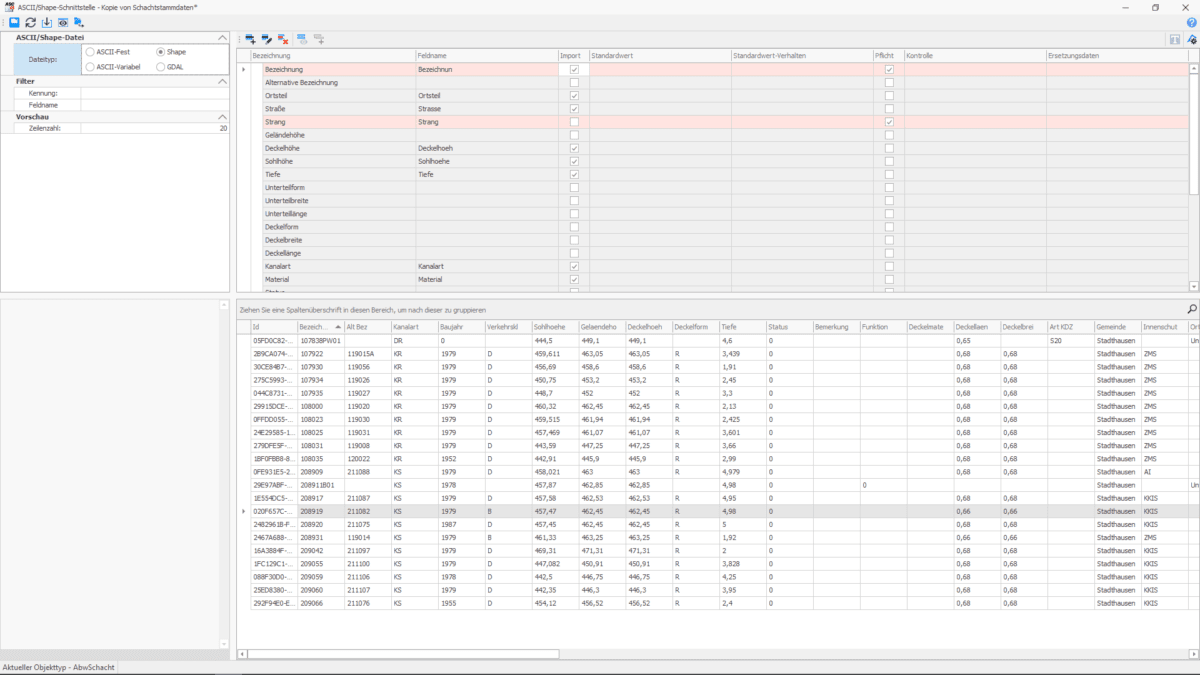Select the Shape file type radio button
Image resolution: width=1200 pixels, height=675 pixels.
click(x=161, y=52)
